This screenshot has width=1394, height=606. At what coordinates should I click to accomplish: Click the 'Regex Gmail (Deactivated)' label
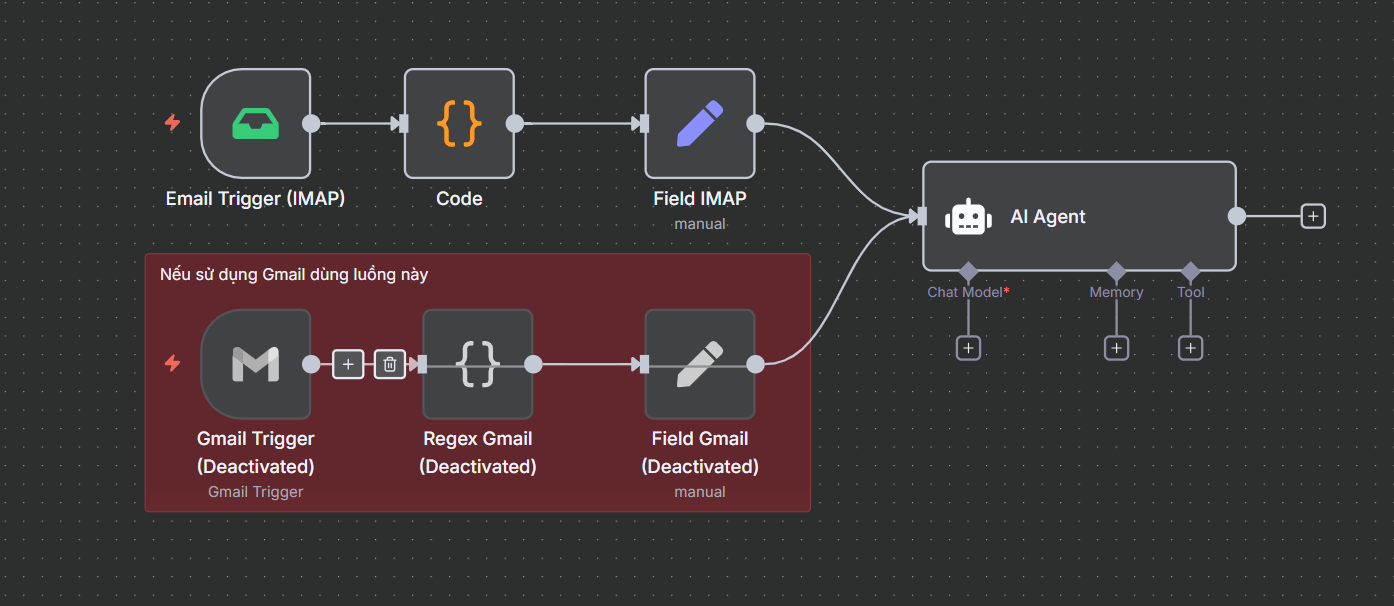[x=478, y=452]
